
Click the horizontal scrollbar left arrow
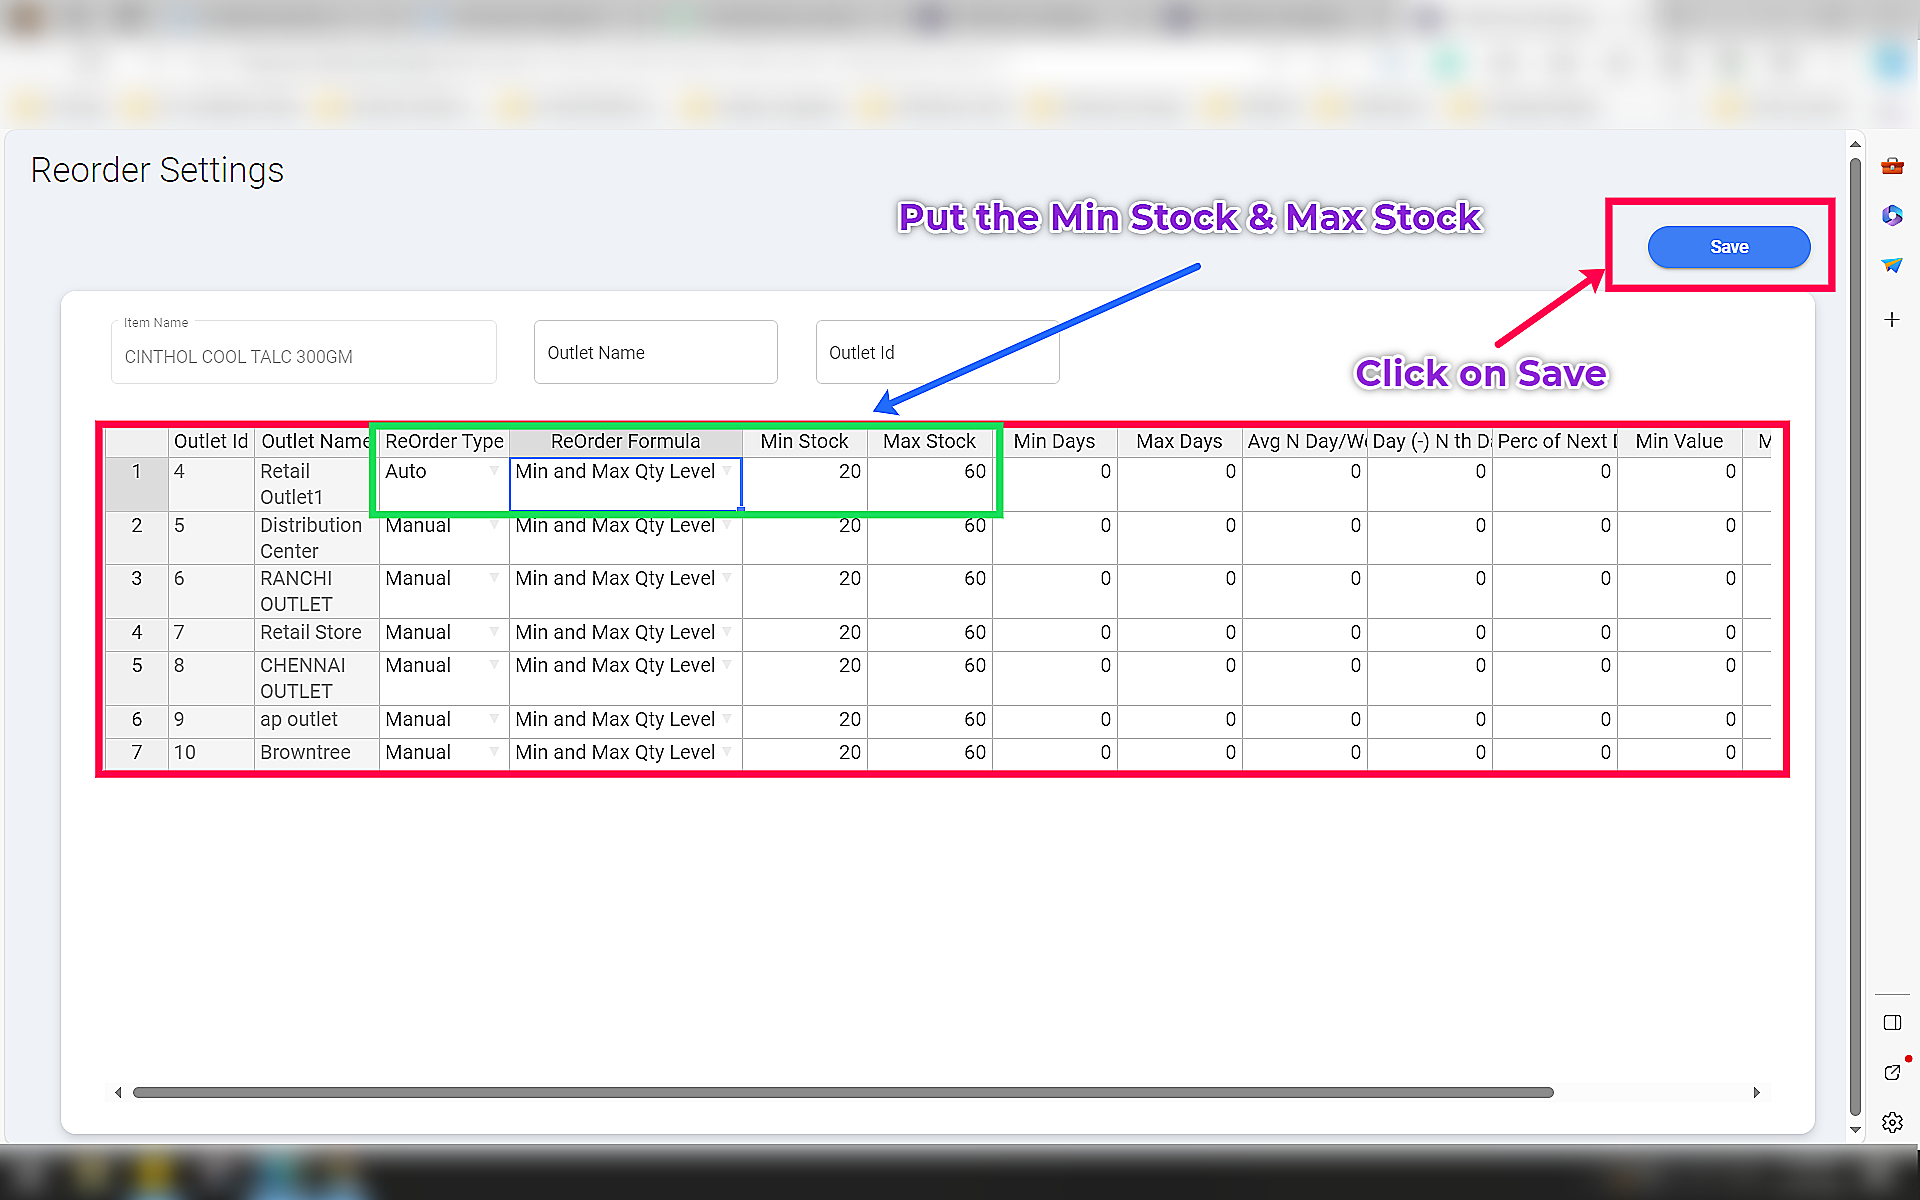coord(118,1092)
